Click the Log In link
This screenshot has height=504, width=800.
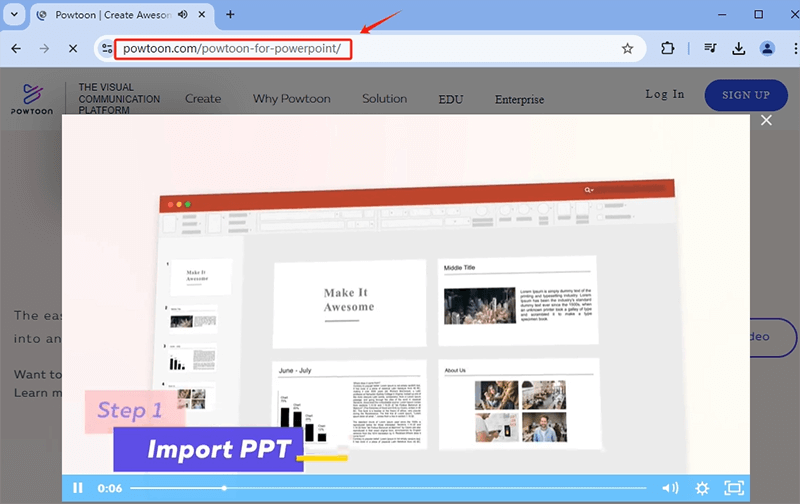[664, 94]
